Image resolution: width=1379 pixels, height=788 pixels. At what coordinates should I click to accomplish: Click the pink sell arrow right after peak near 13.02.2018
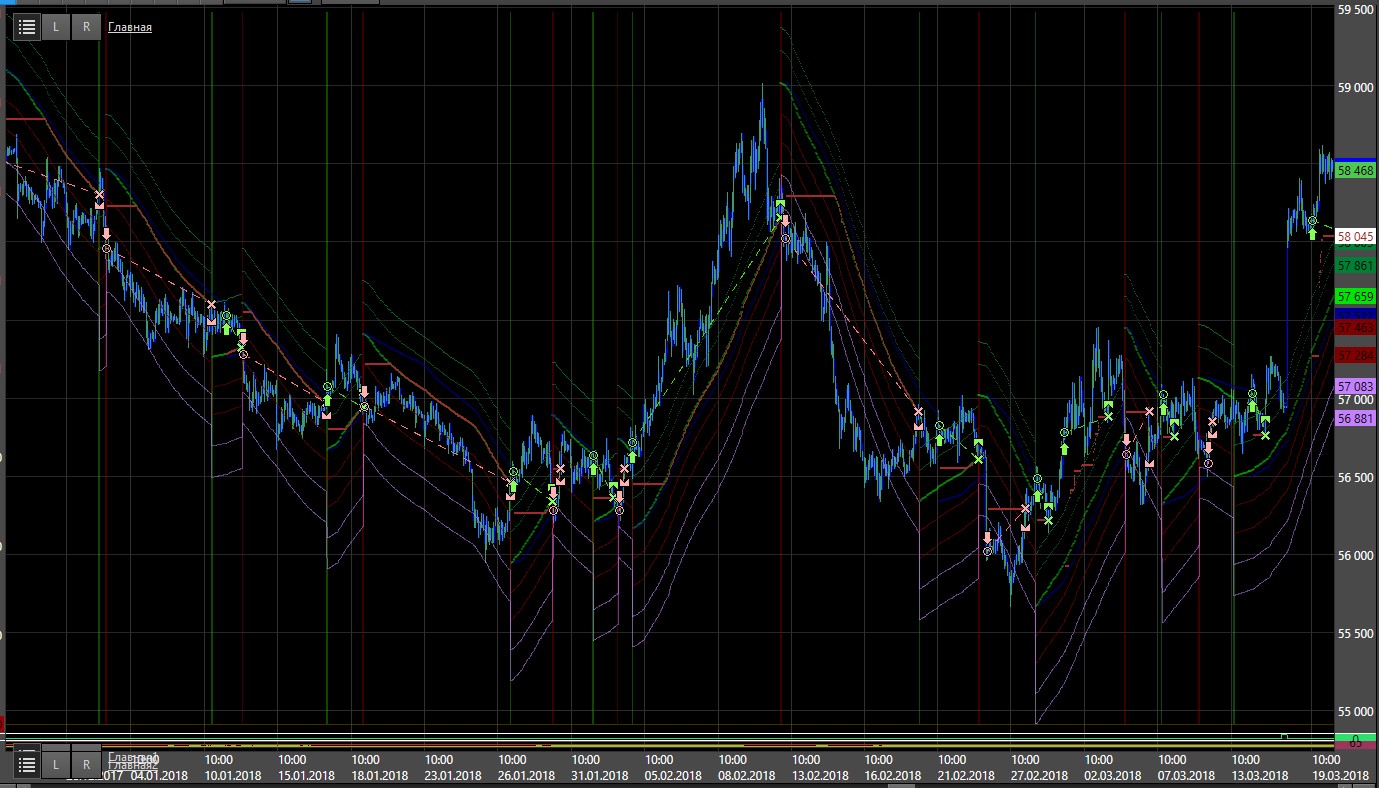pos(785,221)
